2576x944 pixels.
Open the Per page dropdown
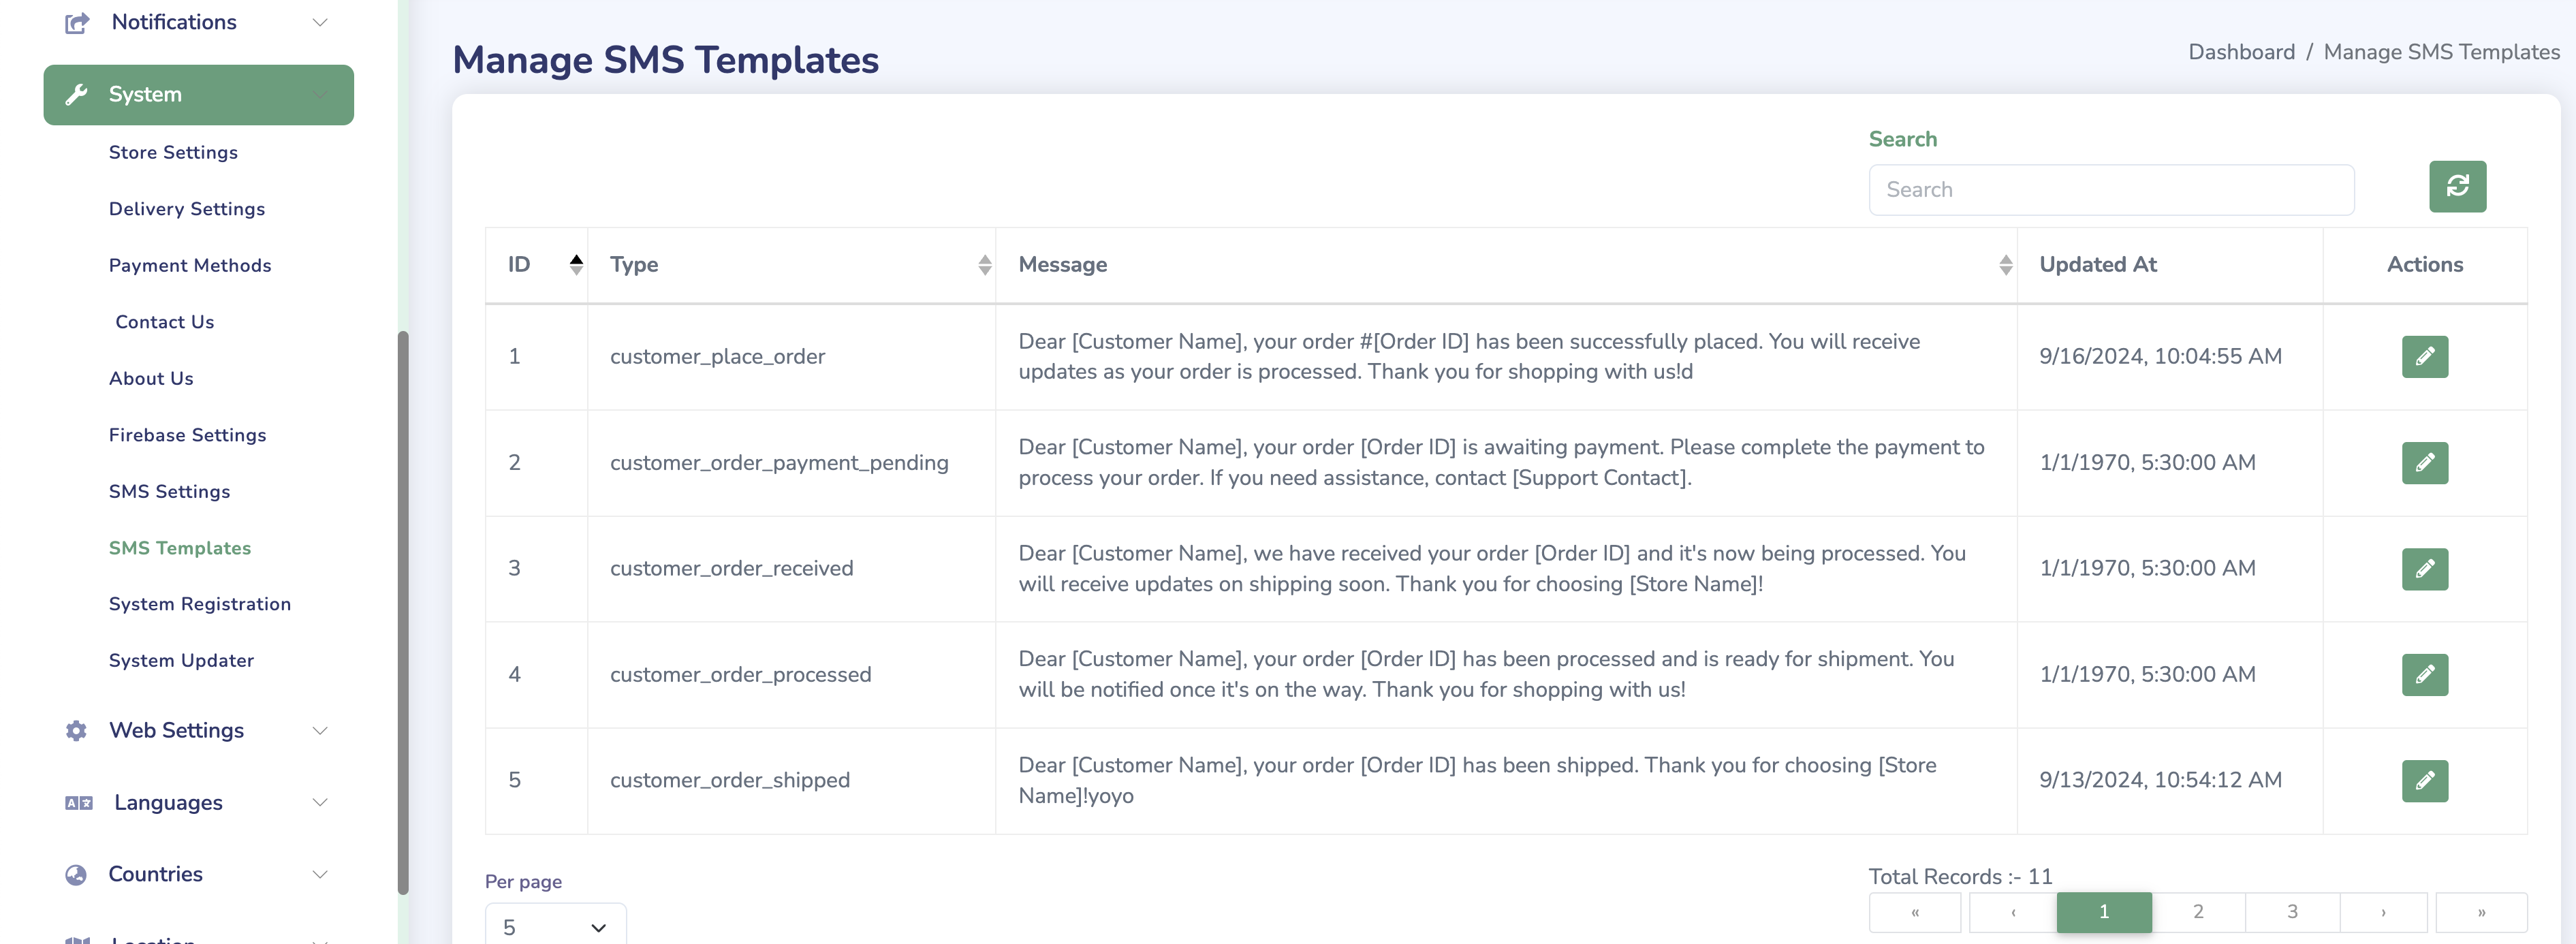coord(555,926)
